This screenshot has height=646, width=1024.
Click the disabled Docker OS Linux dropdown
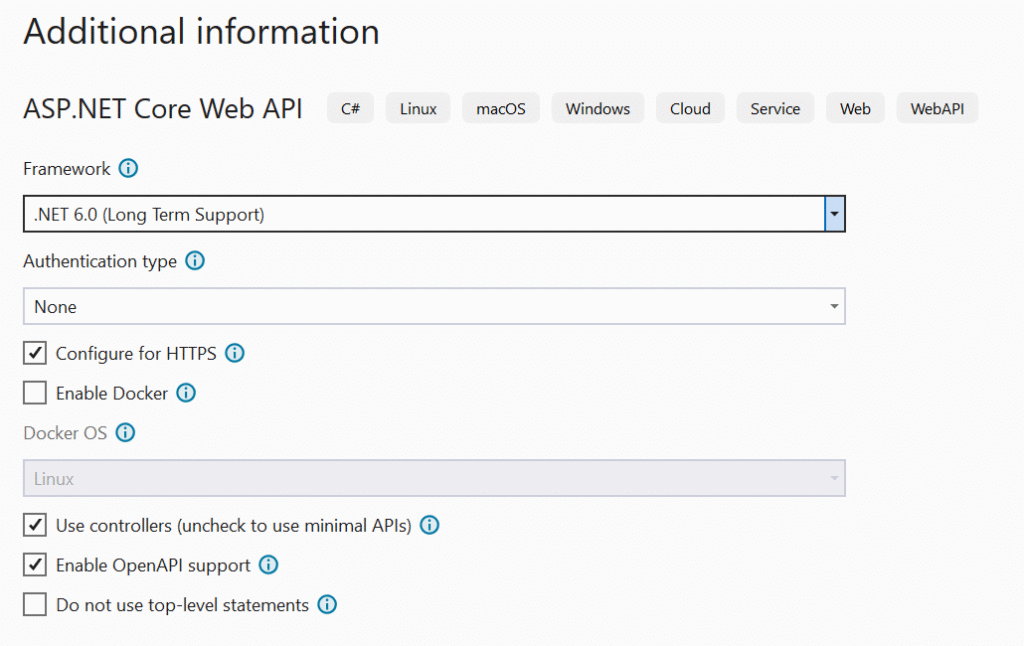[434, 479]
